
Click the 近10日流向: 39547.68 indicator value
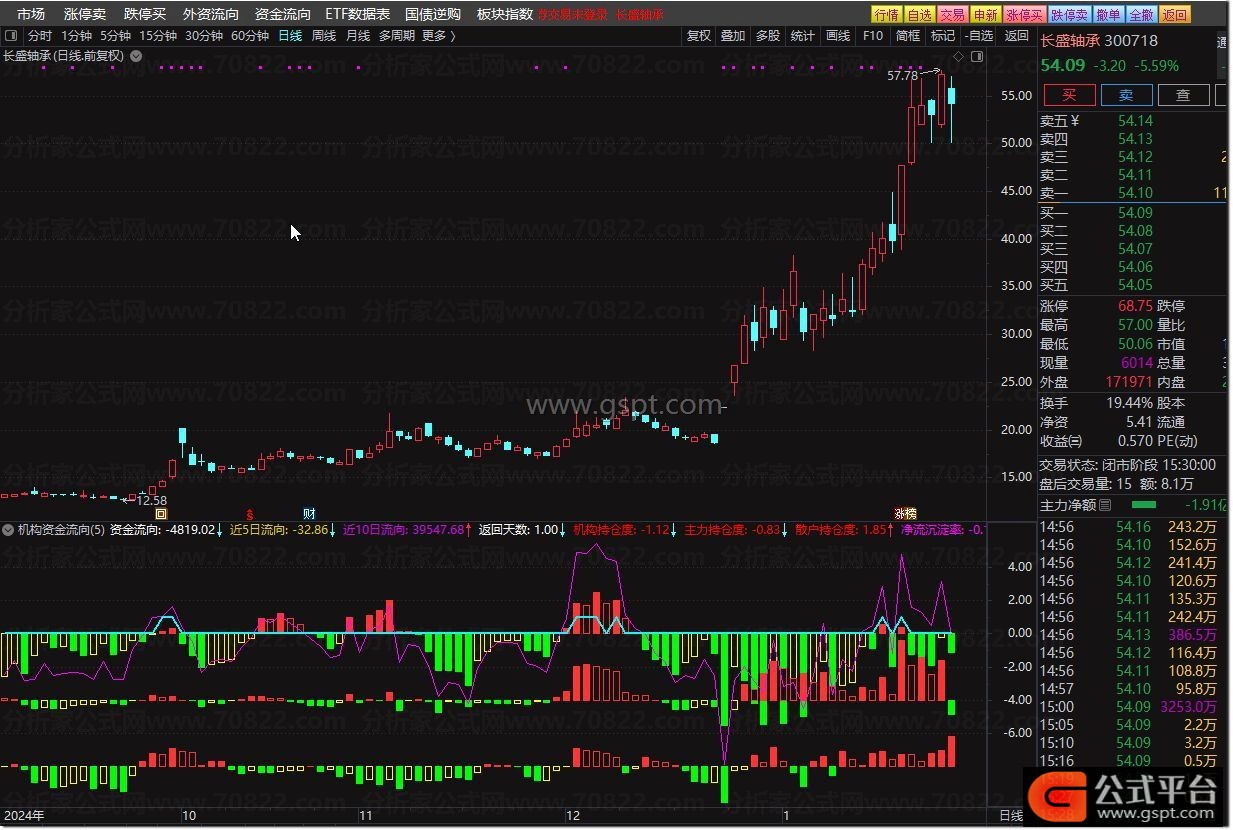[404, 530]
